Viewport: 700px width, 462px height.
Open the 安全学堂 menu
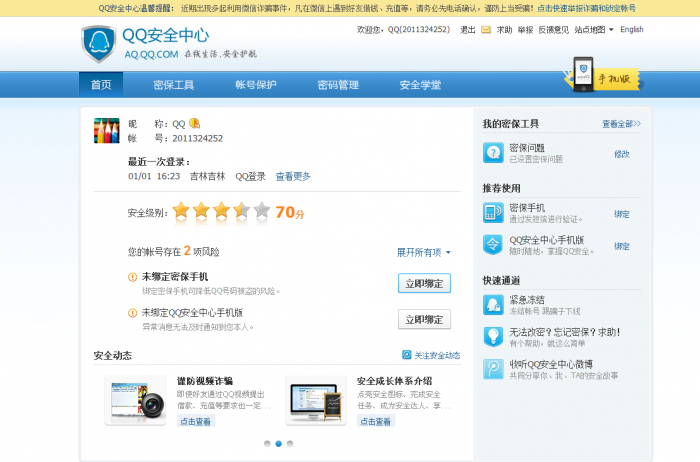(420, 85)
